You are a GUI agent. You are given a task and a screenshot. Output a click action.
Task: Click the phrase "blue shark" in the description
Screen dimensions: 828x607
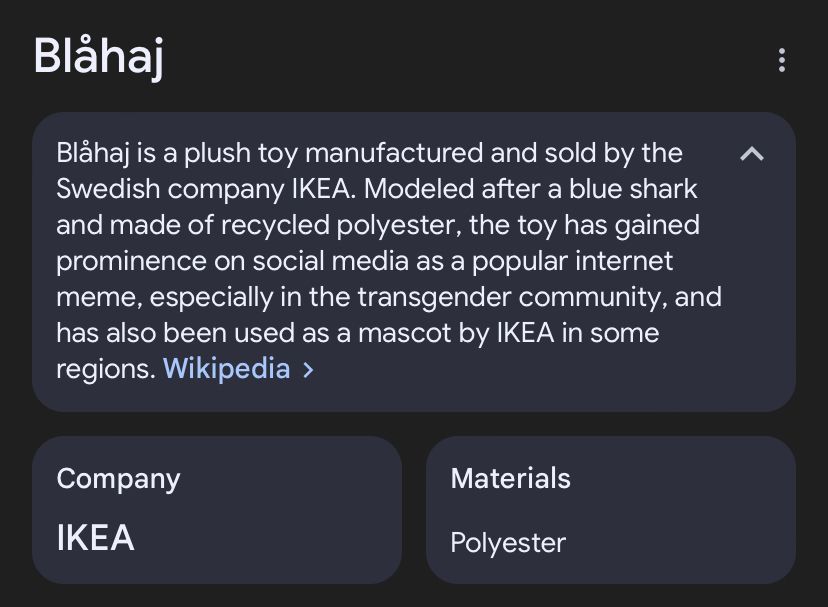[x=633, y=189]
